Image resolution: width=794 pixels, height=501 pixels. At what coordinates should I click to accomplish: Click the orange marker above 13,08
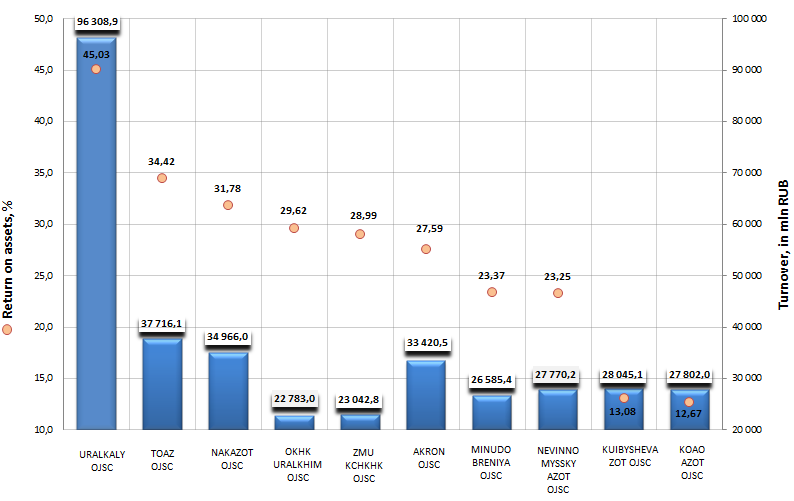tap(624, 398)
